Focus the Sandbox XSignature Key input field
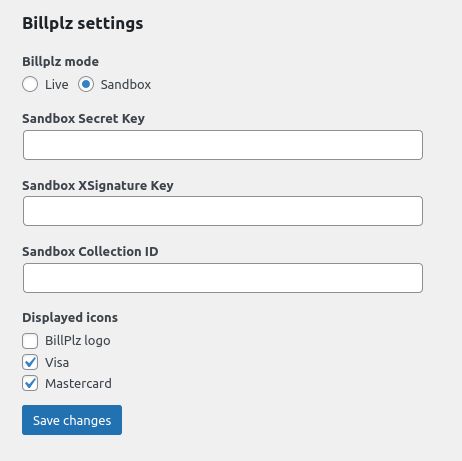 (x=223, y=211)
